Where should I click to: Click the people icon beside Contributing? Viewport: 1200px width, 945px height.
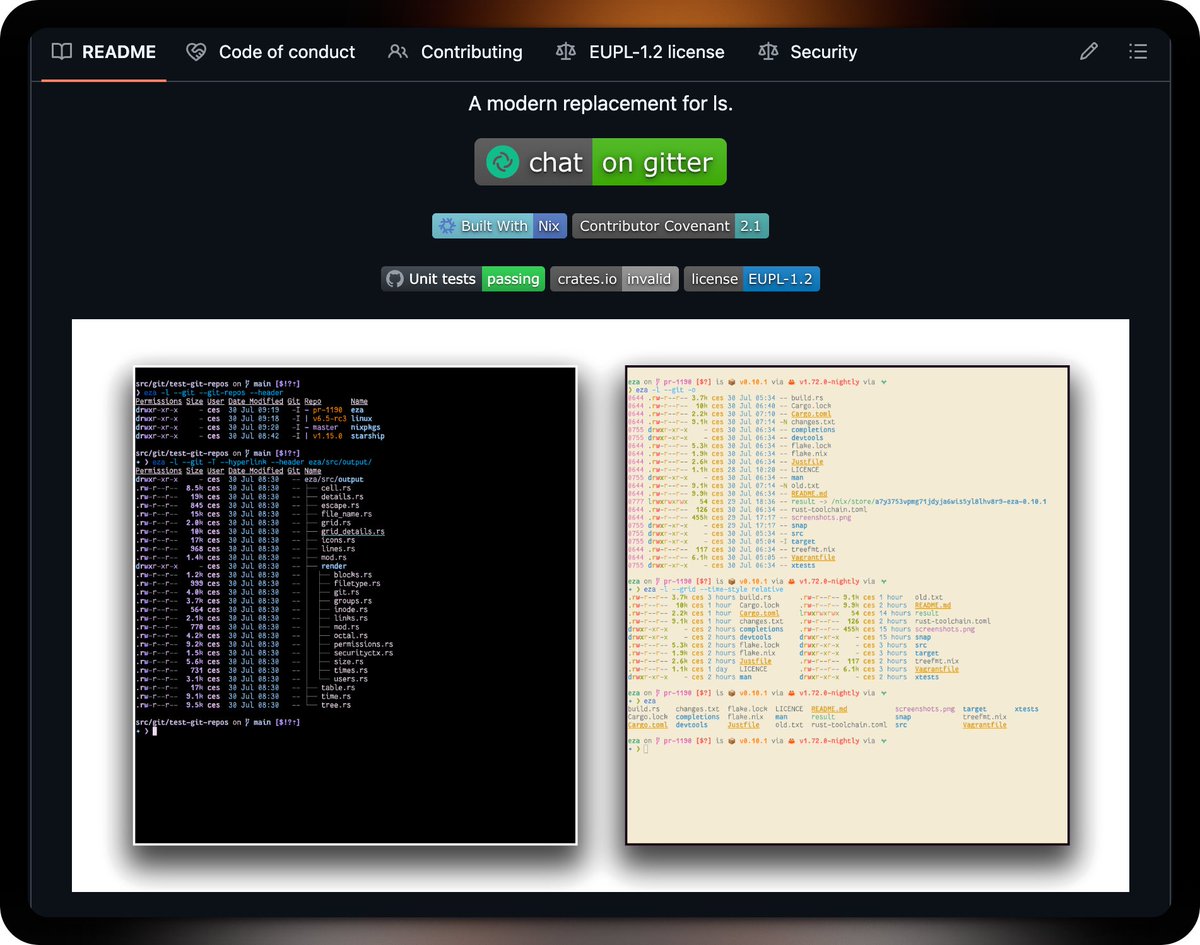pos(398,52)
